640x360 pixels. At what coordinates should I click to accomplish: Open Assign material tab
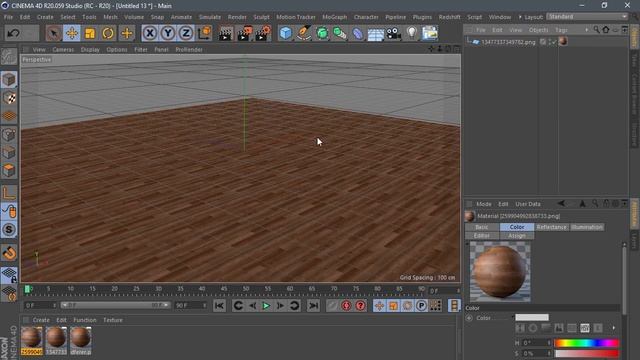pyautogui.click(x=517, y=236)
